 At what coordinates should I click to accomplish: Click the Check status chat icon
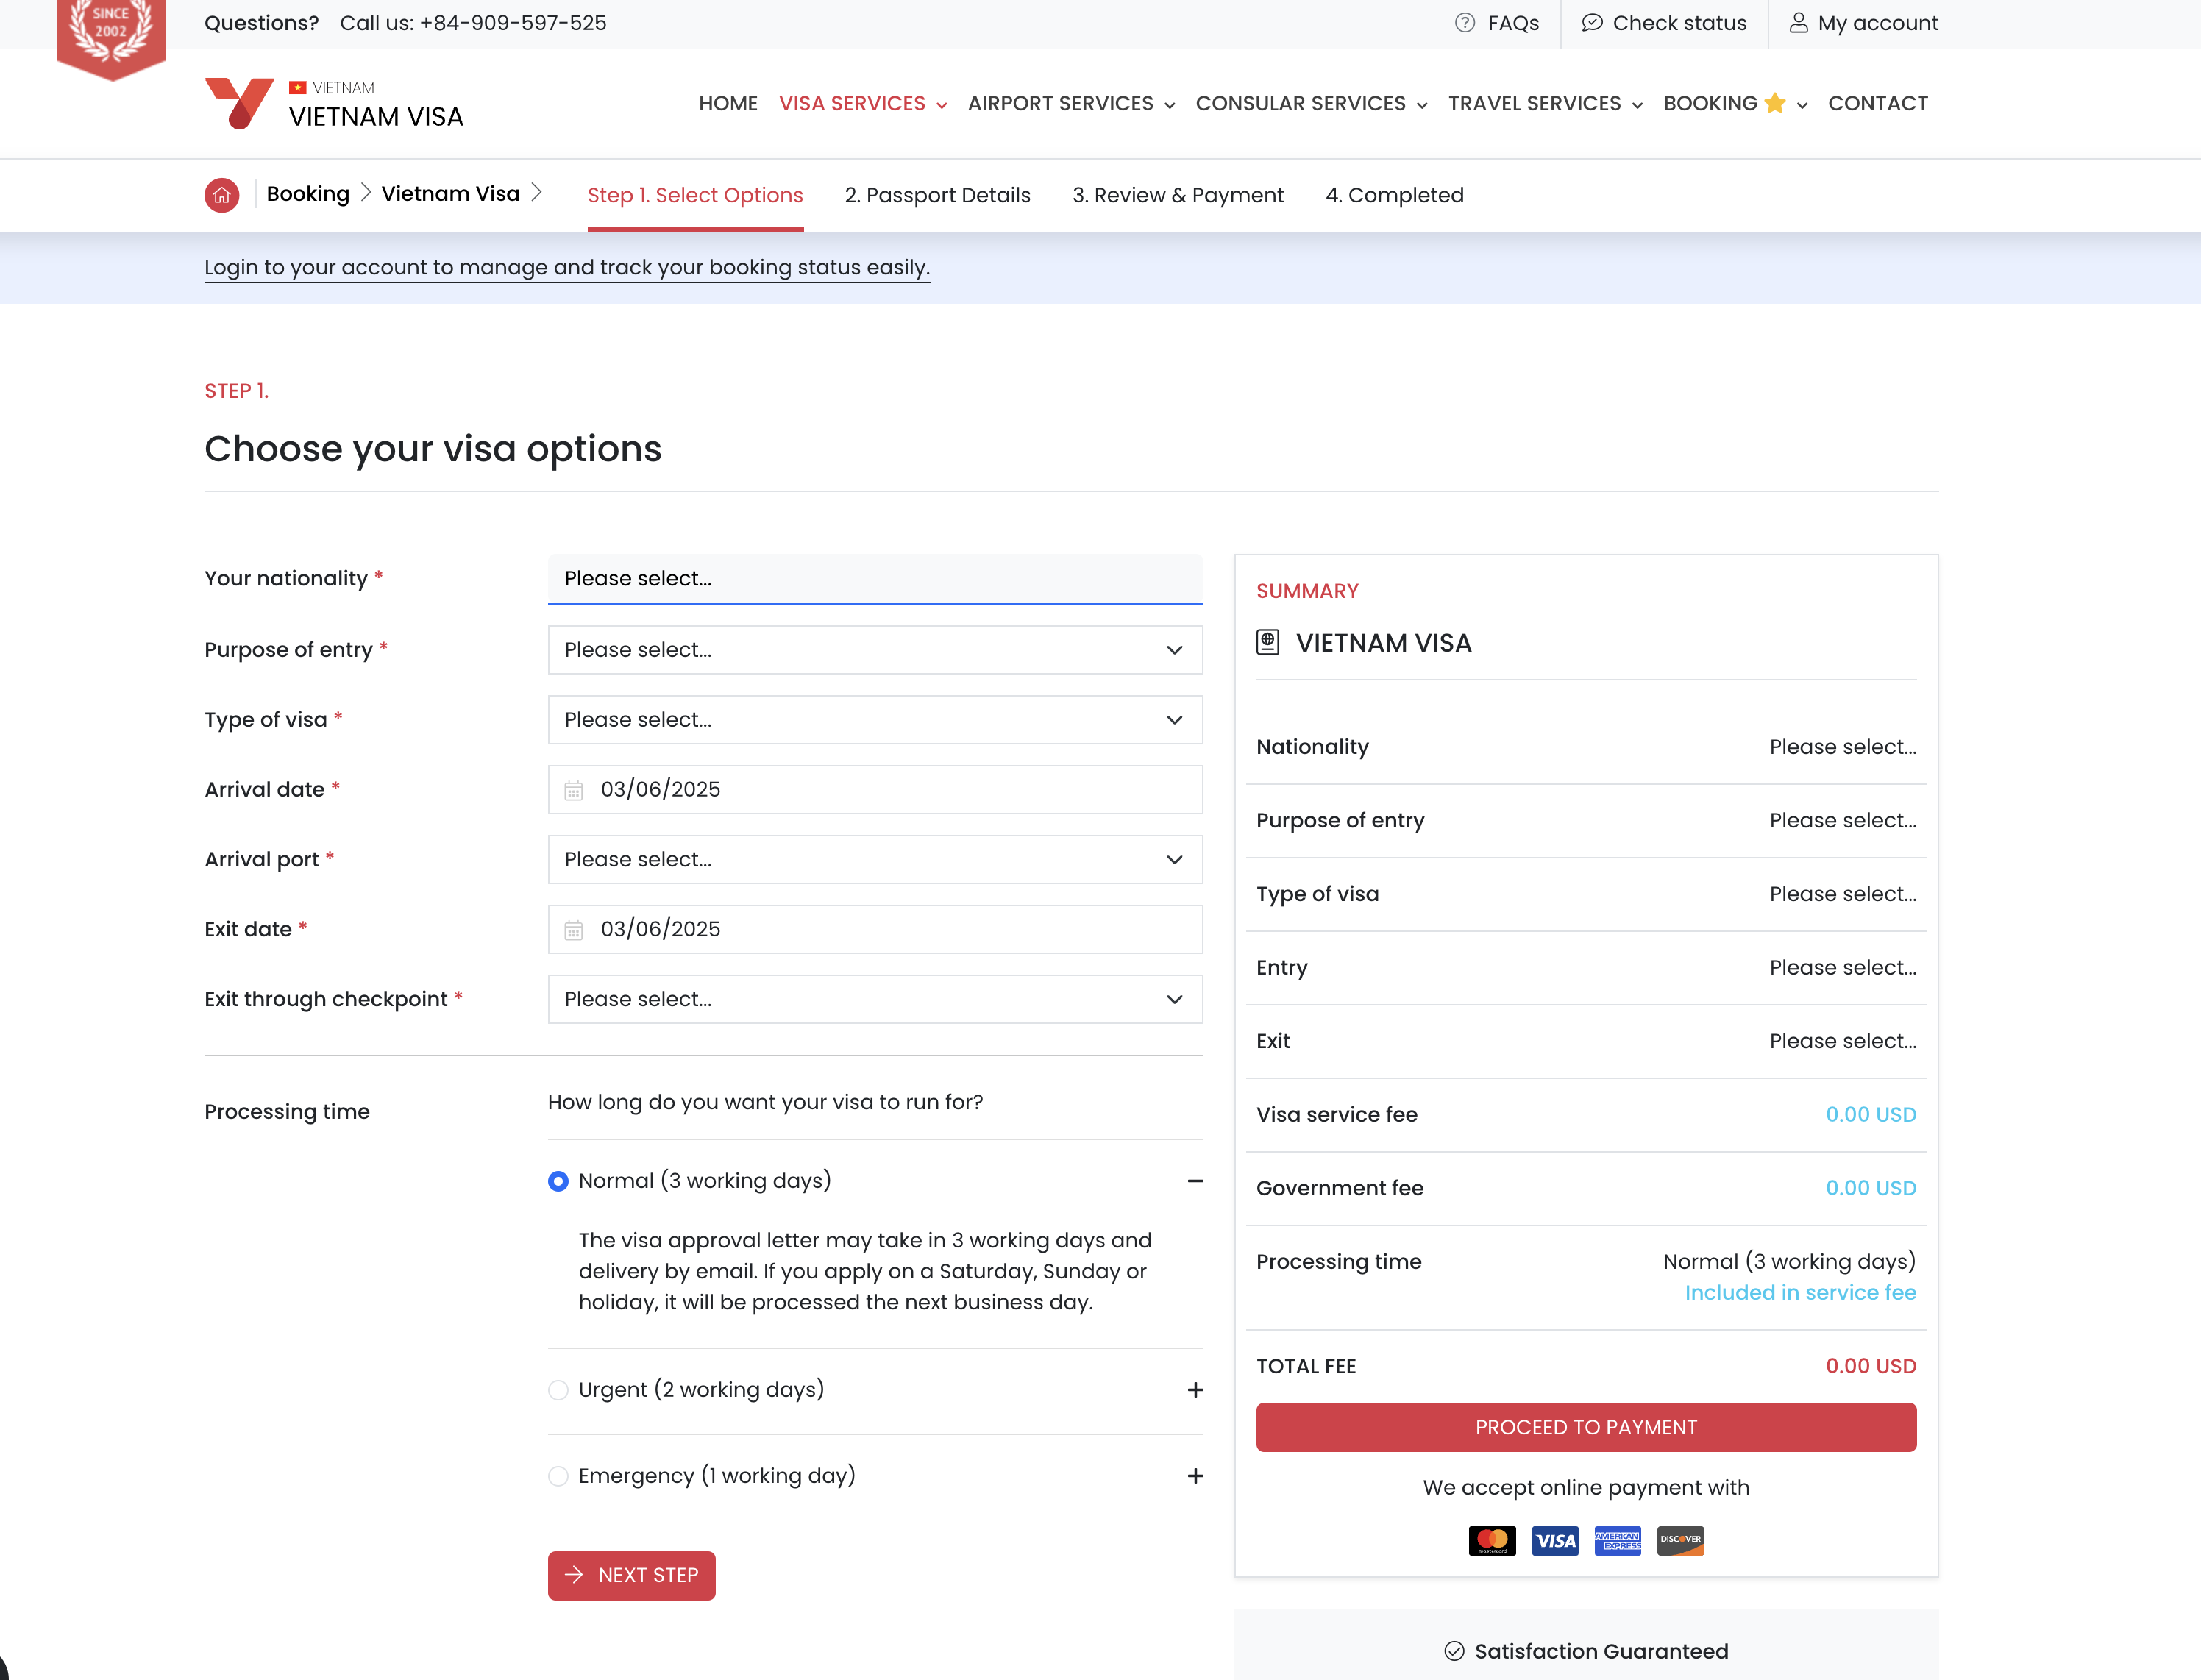1592,23
